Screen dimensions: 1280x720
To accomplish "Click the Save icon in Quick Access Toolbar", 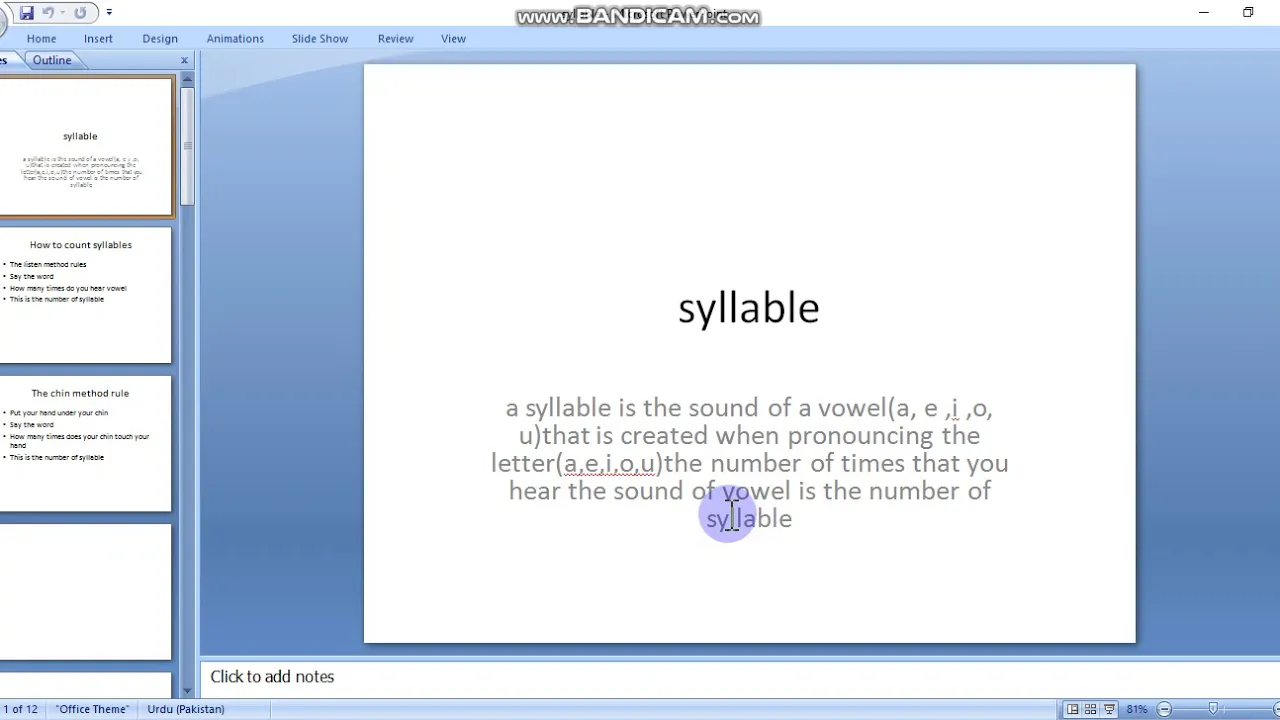I will [x=27, y=13].
